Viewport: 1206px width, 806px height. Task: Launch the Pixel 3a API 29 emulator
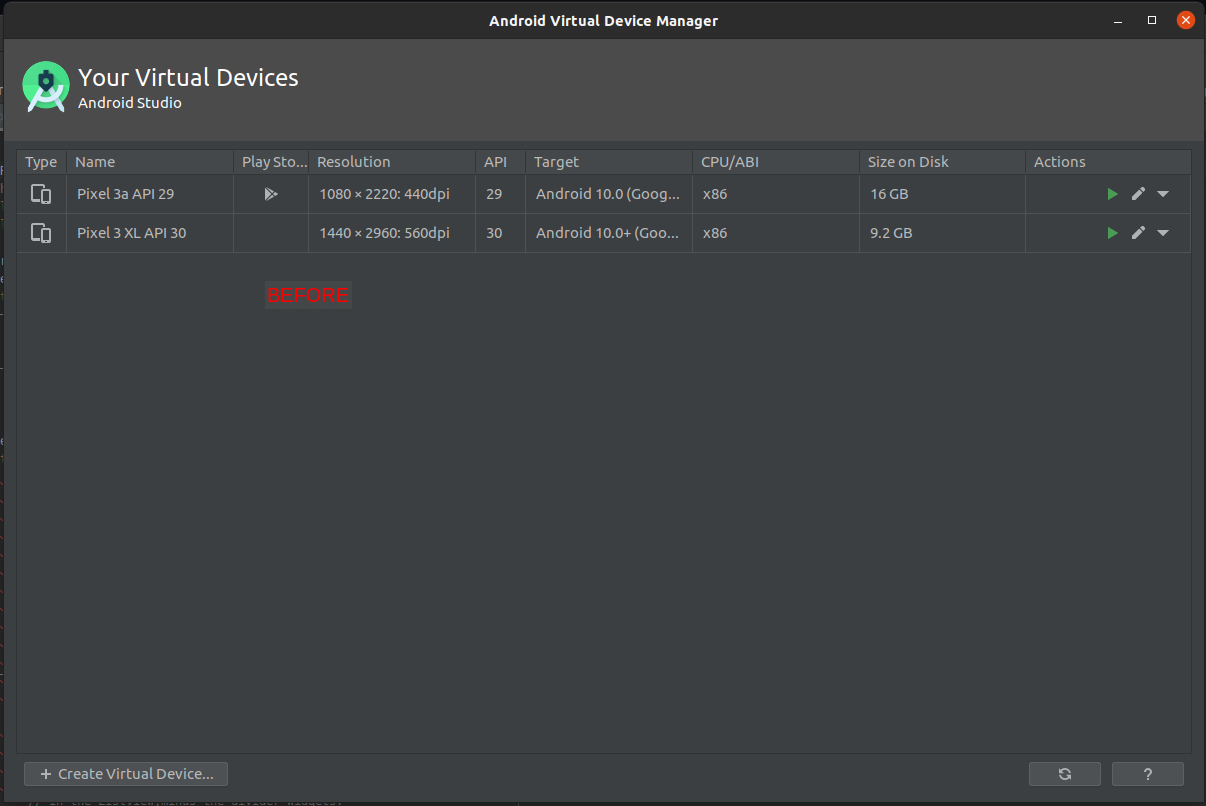tap(1112, 194)
